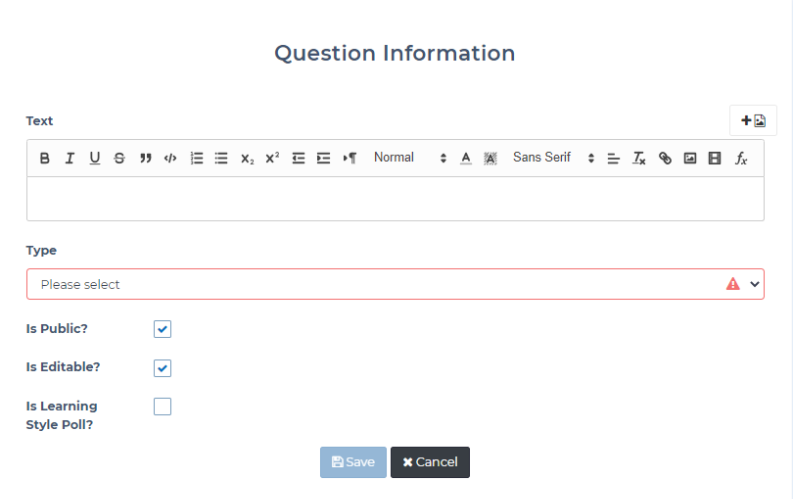Create a numbered list
The image size is (810, 499).
point(197,158)
